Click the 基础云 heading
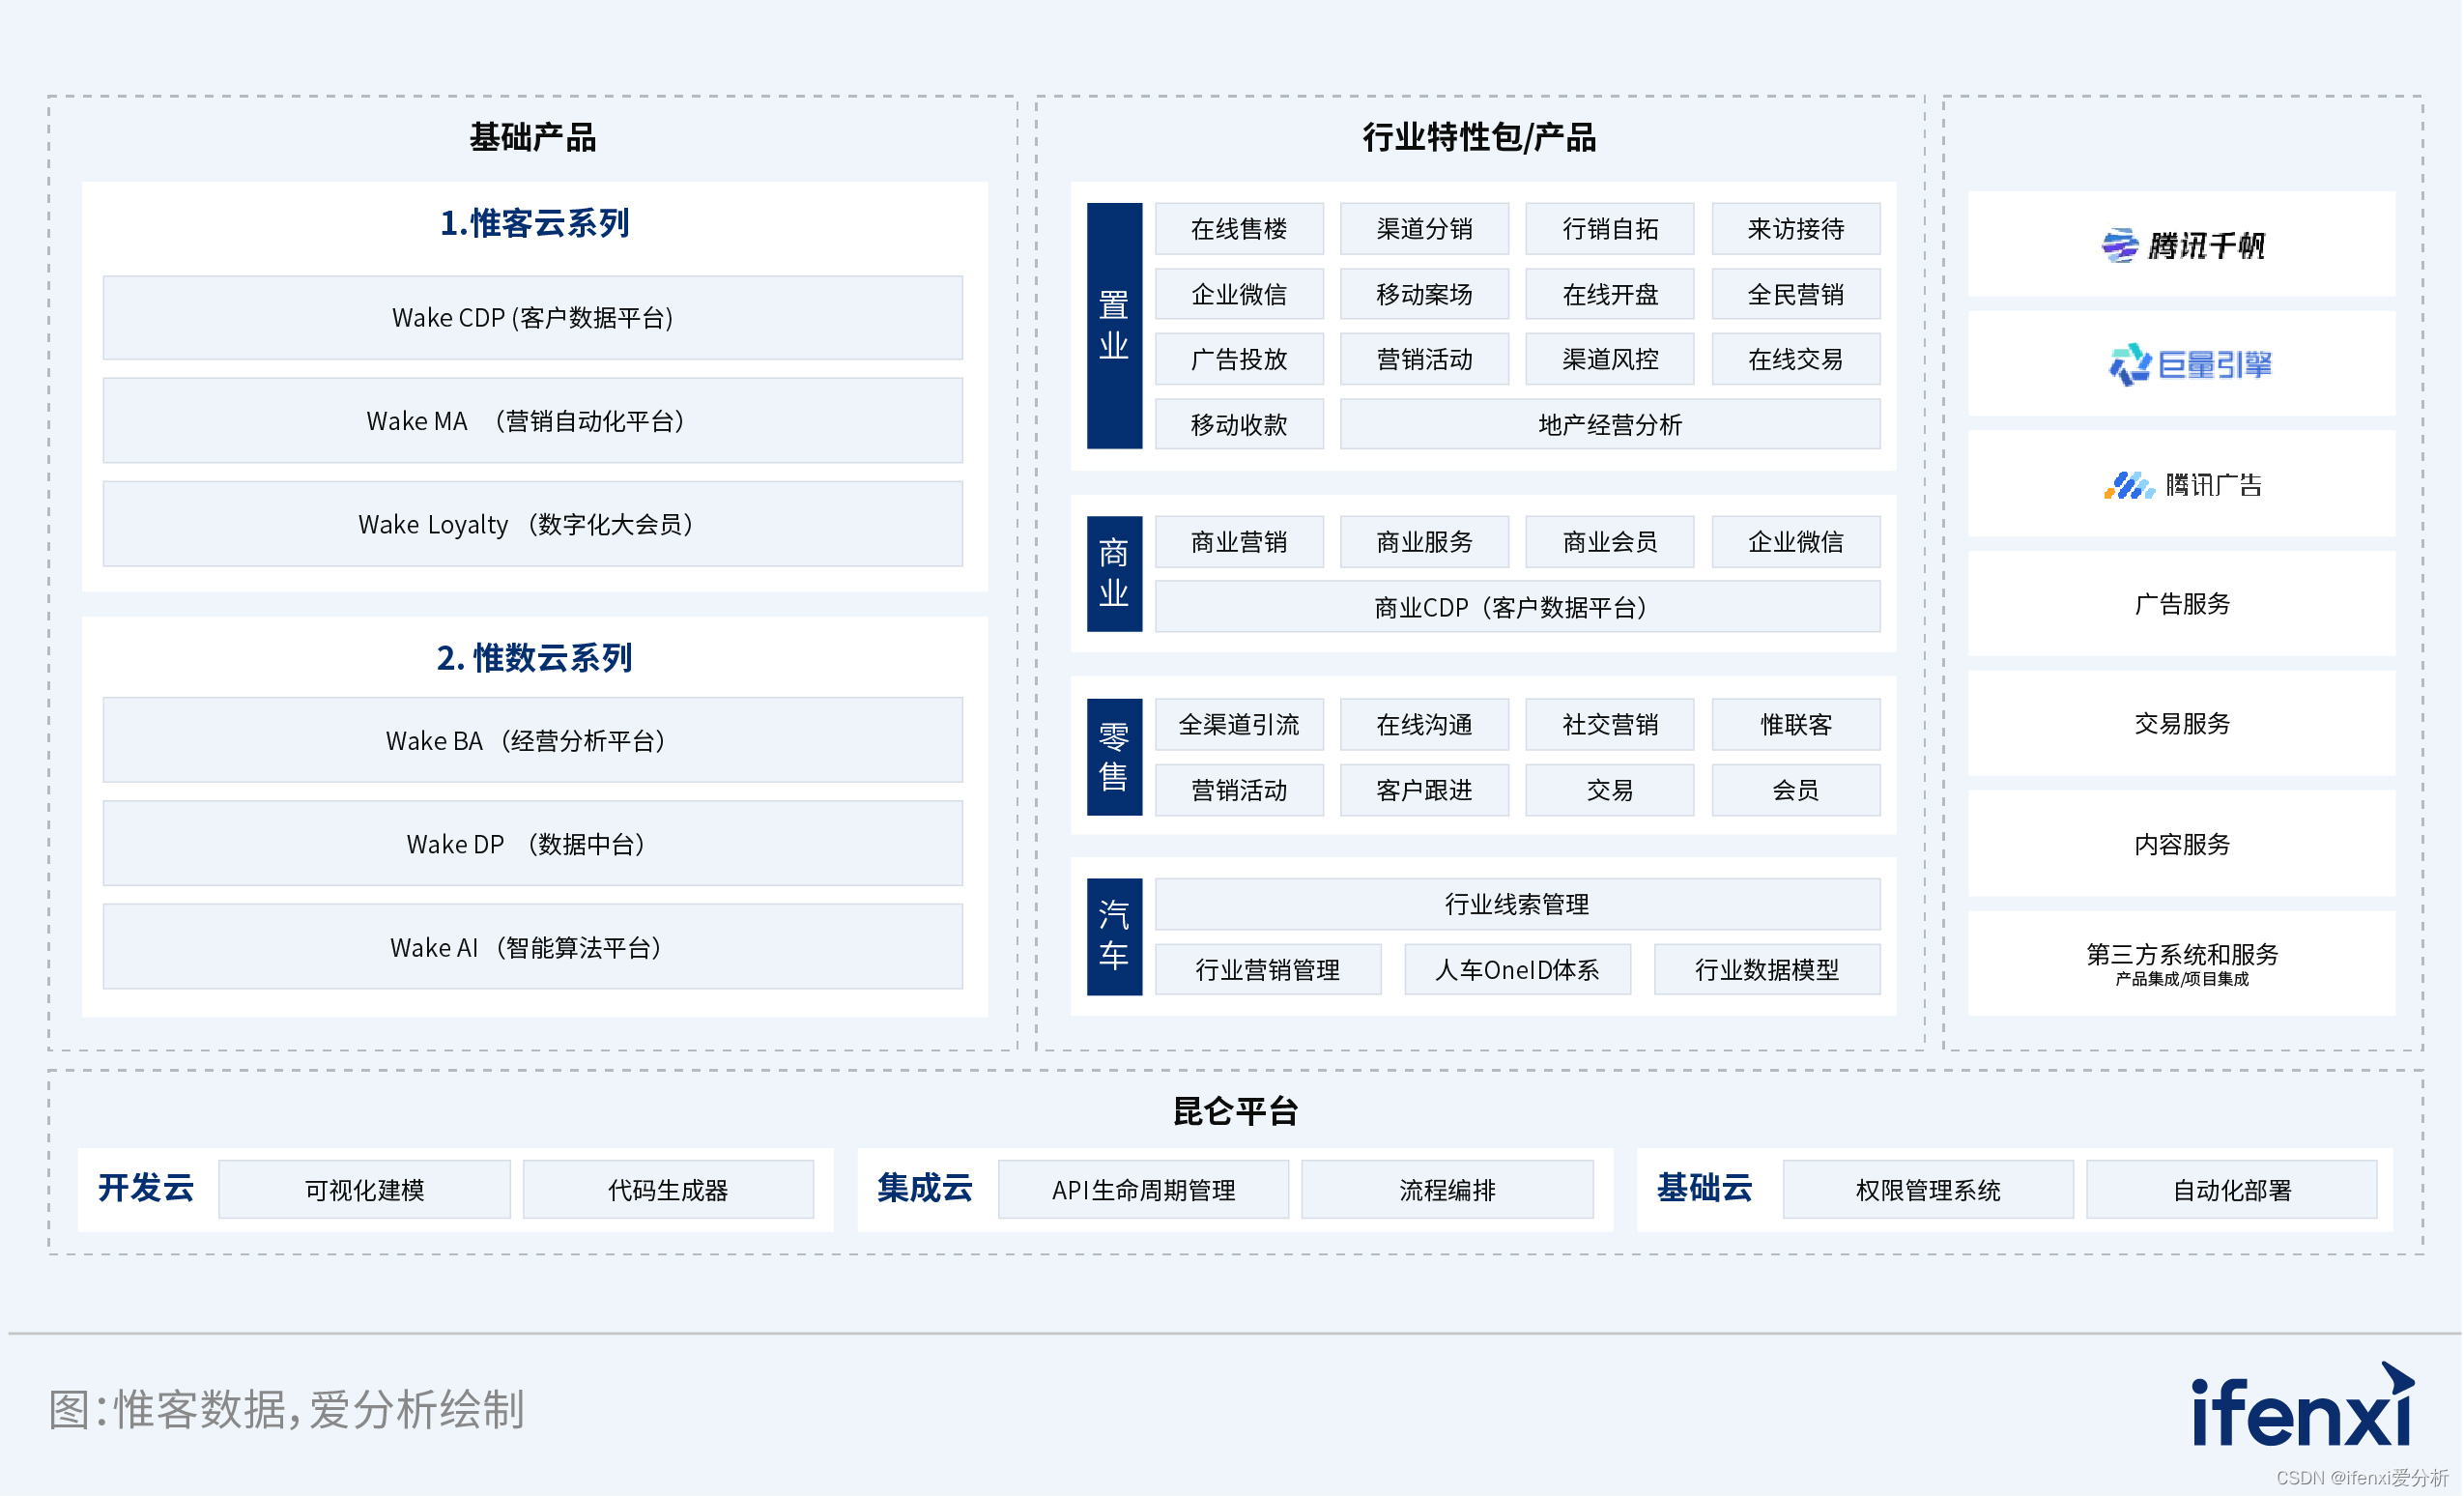Viewport: 2464px width, 1496px height. tap(1705, 1188)
